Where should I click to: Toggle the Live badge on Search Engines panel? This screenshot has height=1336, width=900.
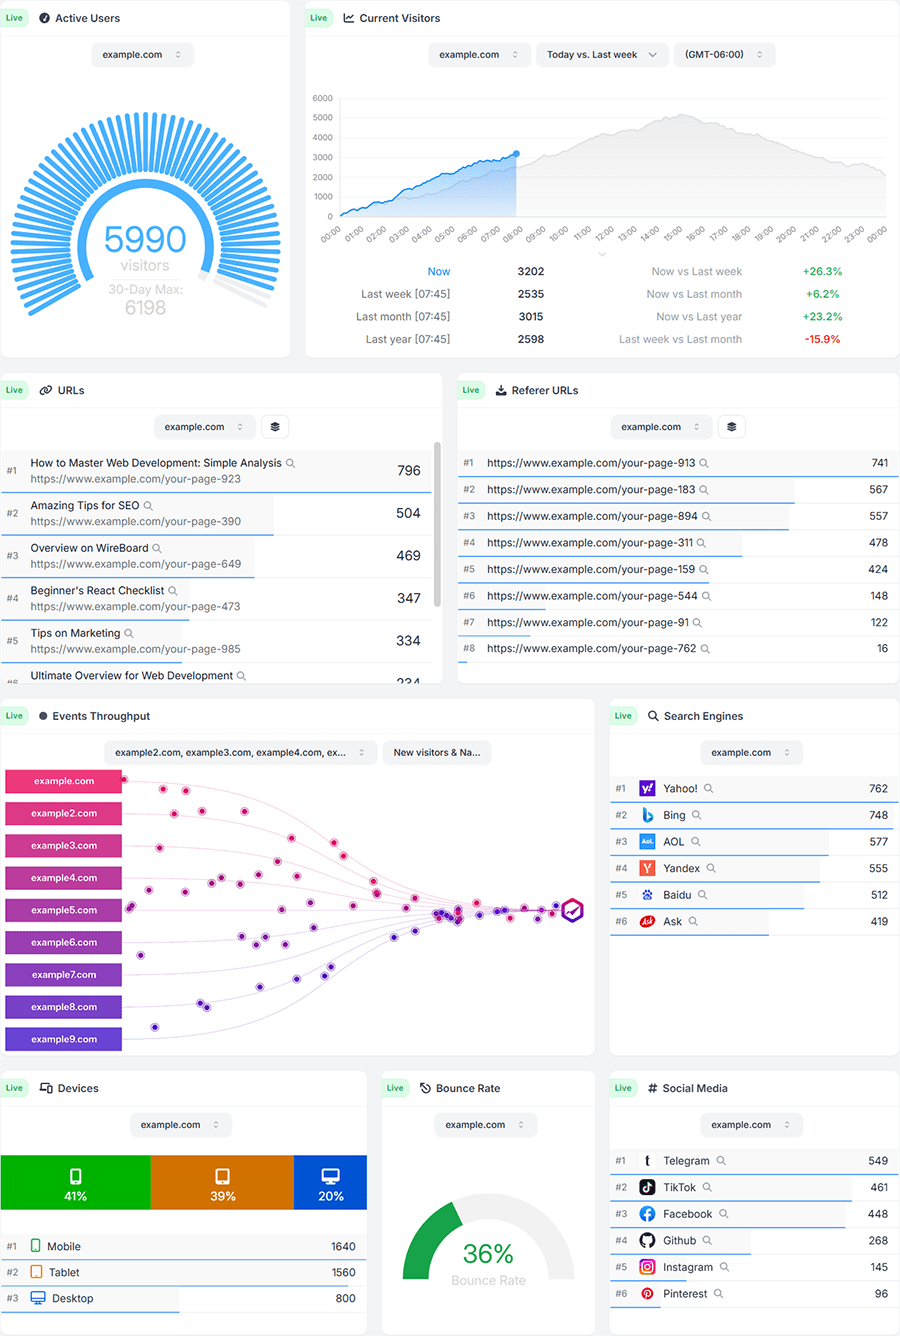[x=623, y=716]
